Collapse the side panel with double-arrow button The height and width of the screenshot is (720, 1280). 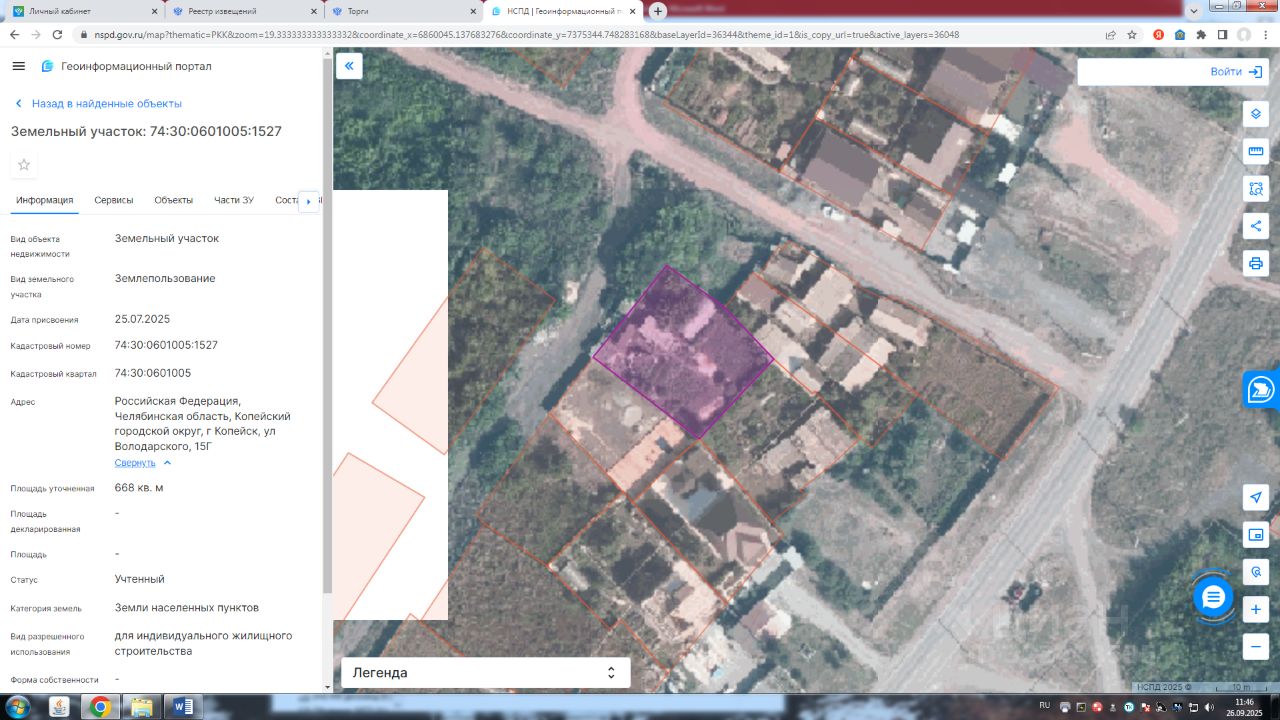[349, 66]
